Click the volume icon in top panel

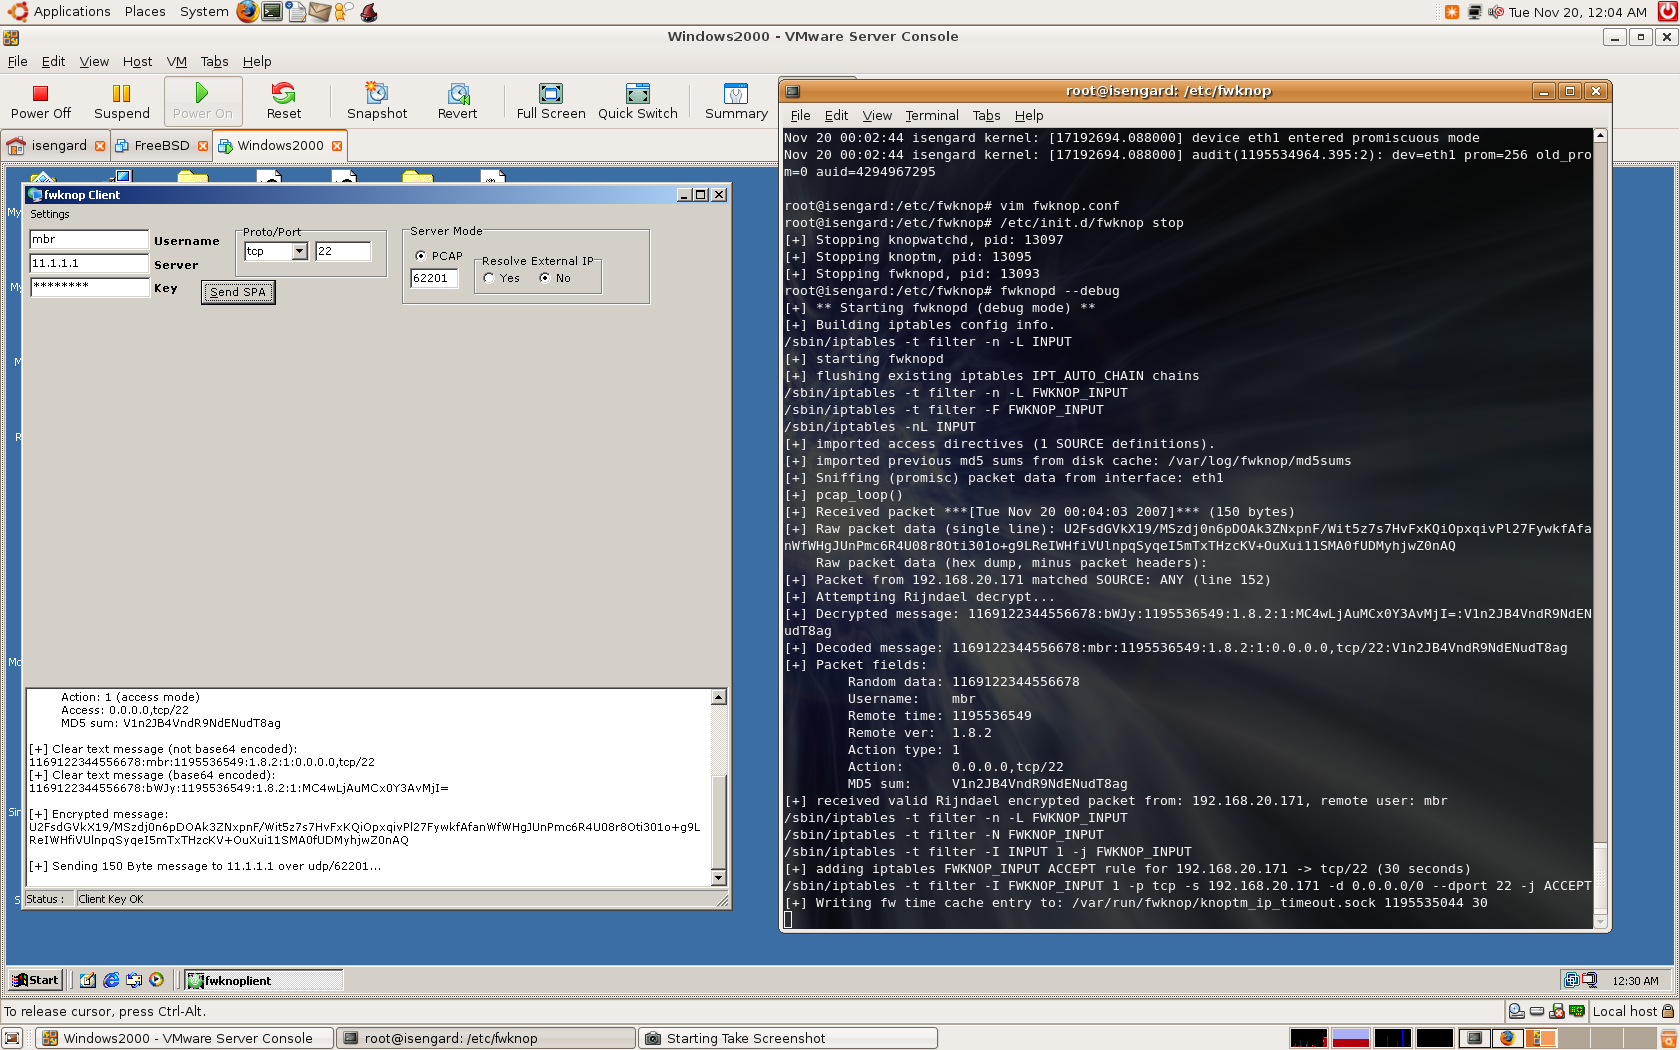click(x=1495, y=12)
